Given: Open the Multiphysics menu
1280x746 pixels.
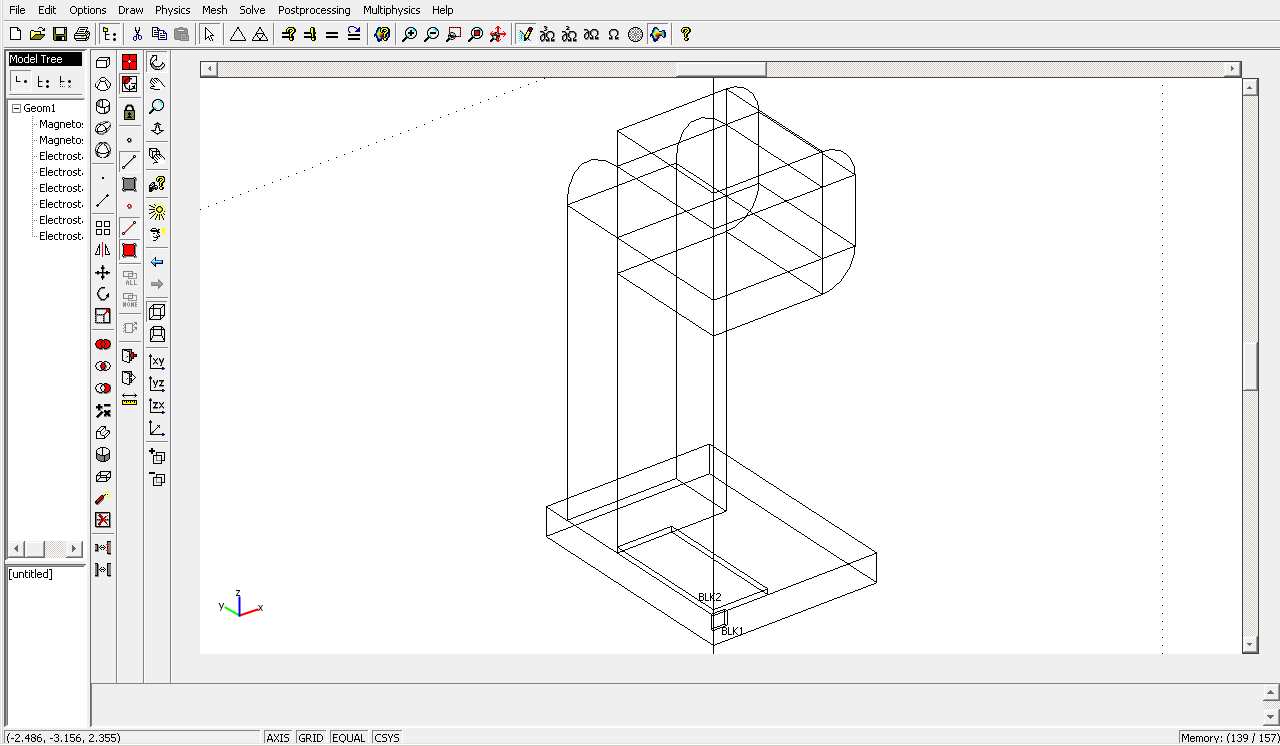Looking at the screenshot, I should (x=392, y=10).
